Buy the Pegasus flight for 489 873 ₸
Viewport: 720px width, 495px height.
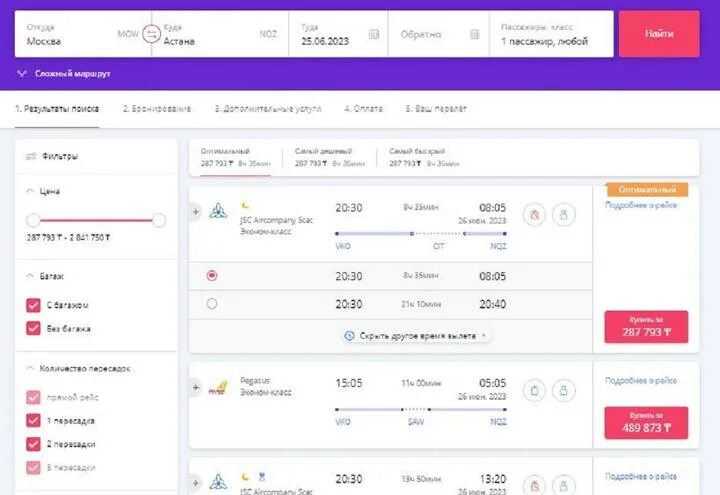(x=646, y=423)
